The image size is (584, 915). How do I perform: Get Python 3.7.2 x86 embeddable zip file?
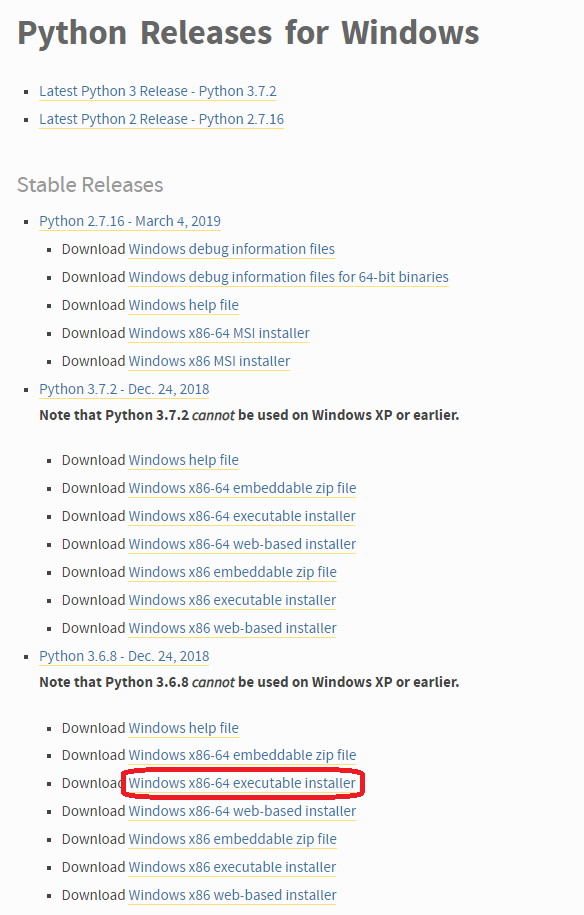click(232, 572)
